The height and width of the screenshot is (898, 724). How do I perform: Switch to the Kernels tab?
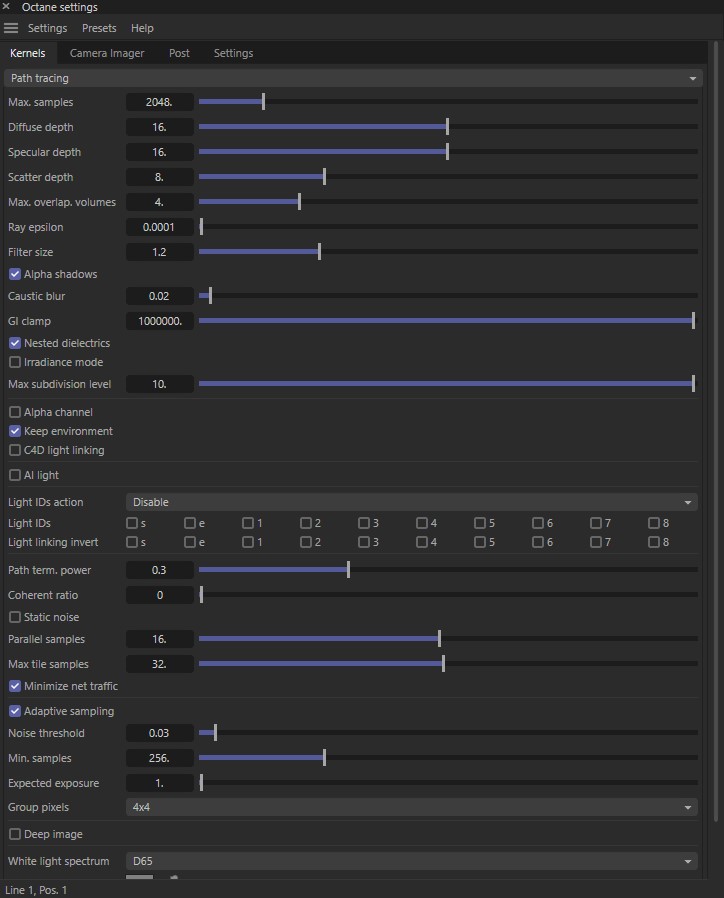(27, 53)
